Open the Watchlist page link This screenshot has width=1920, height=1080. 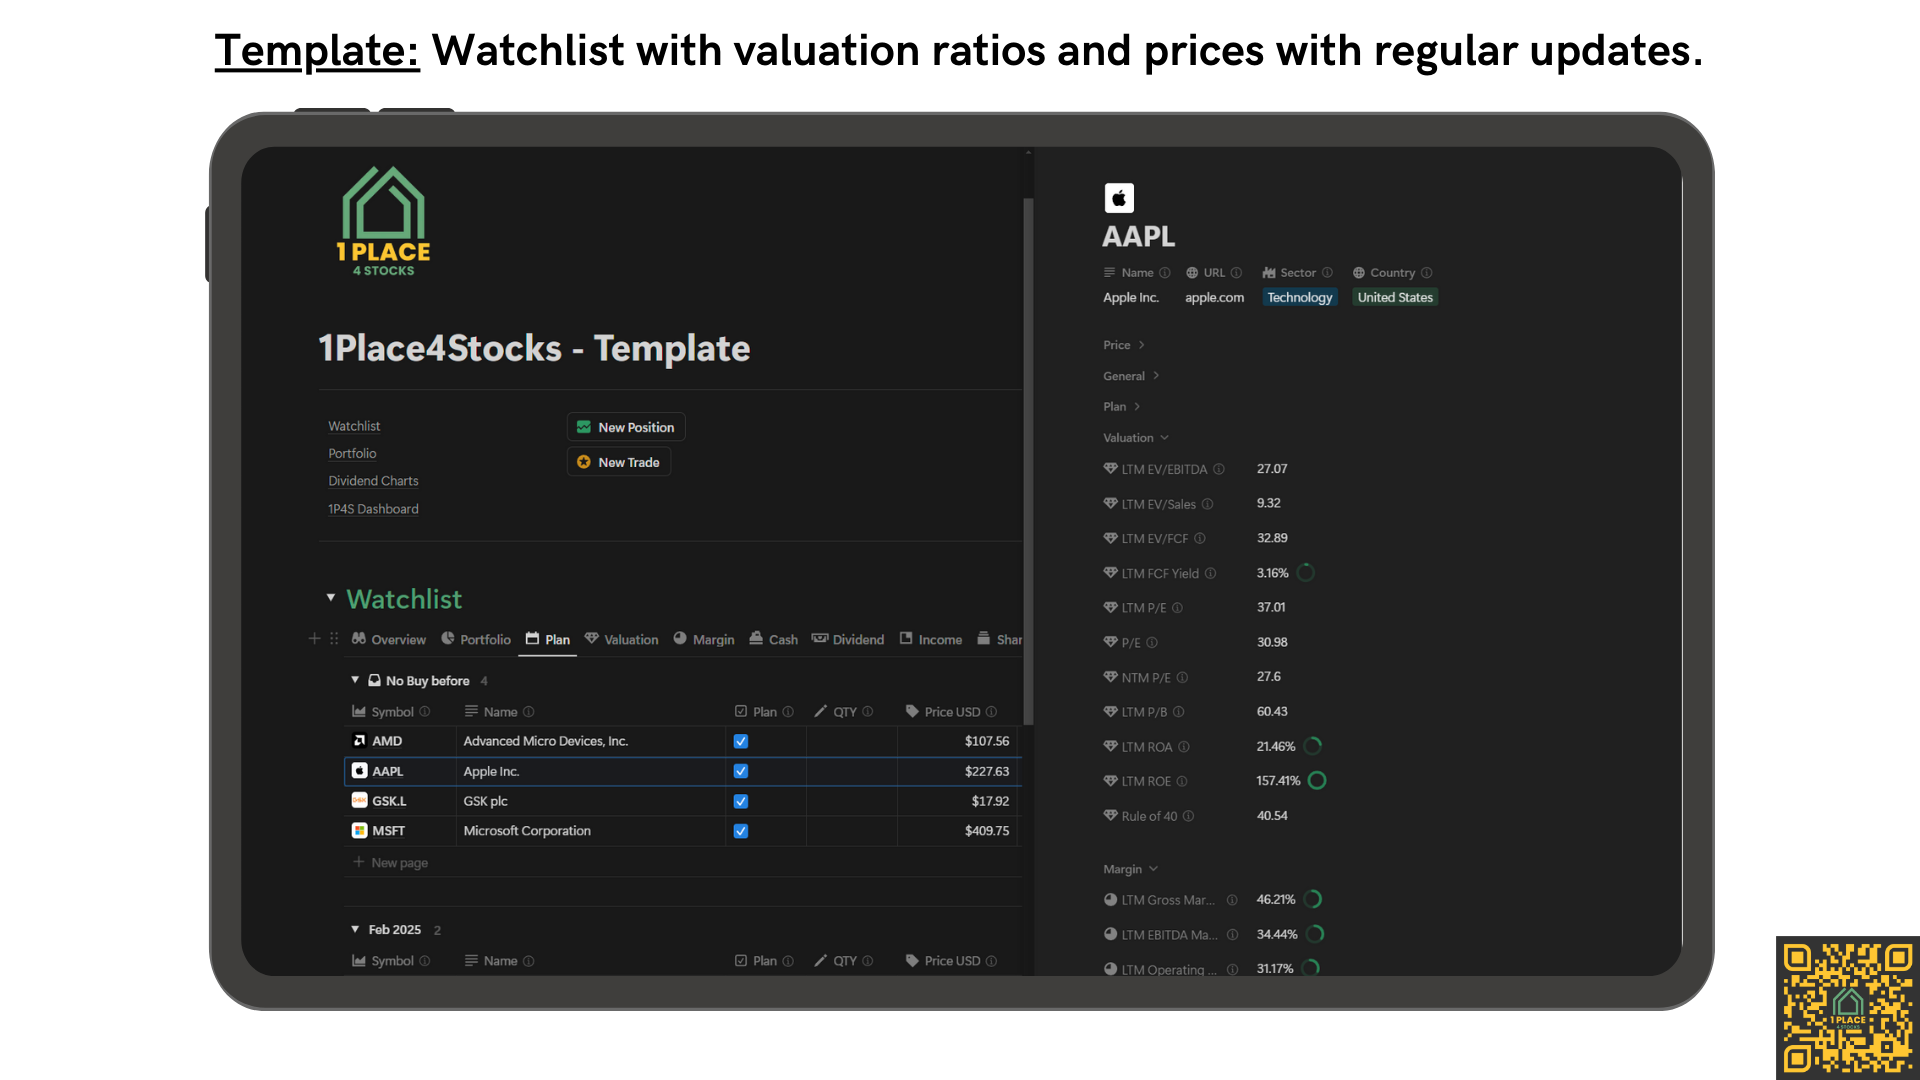354,426
